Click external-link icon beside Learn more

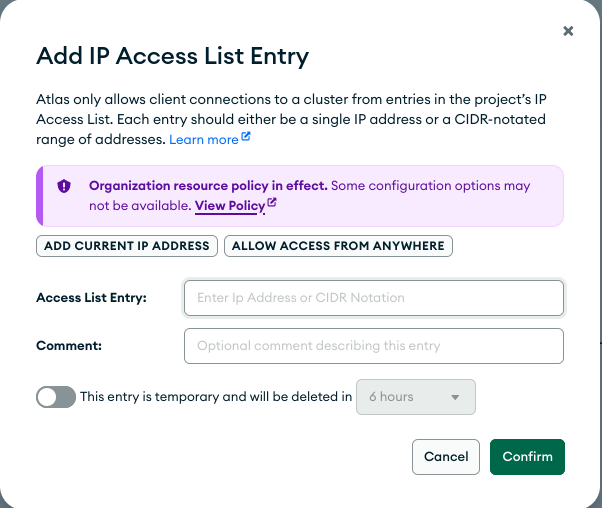coord(246,139)
